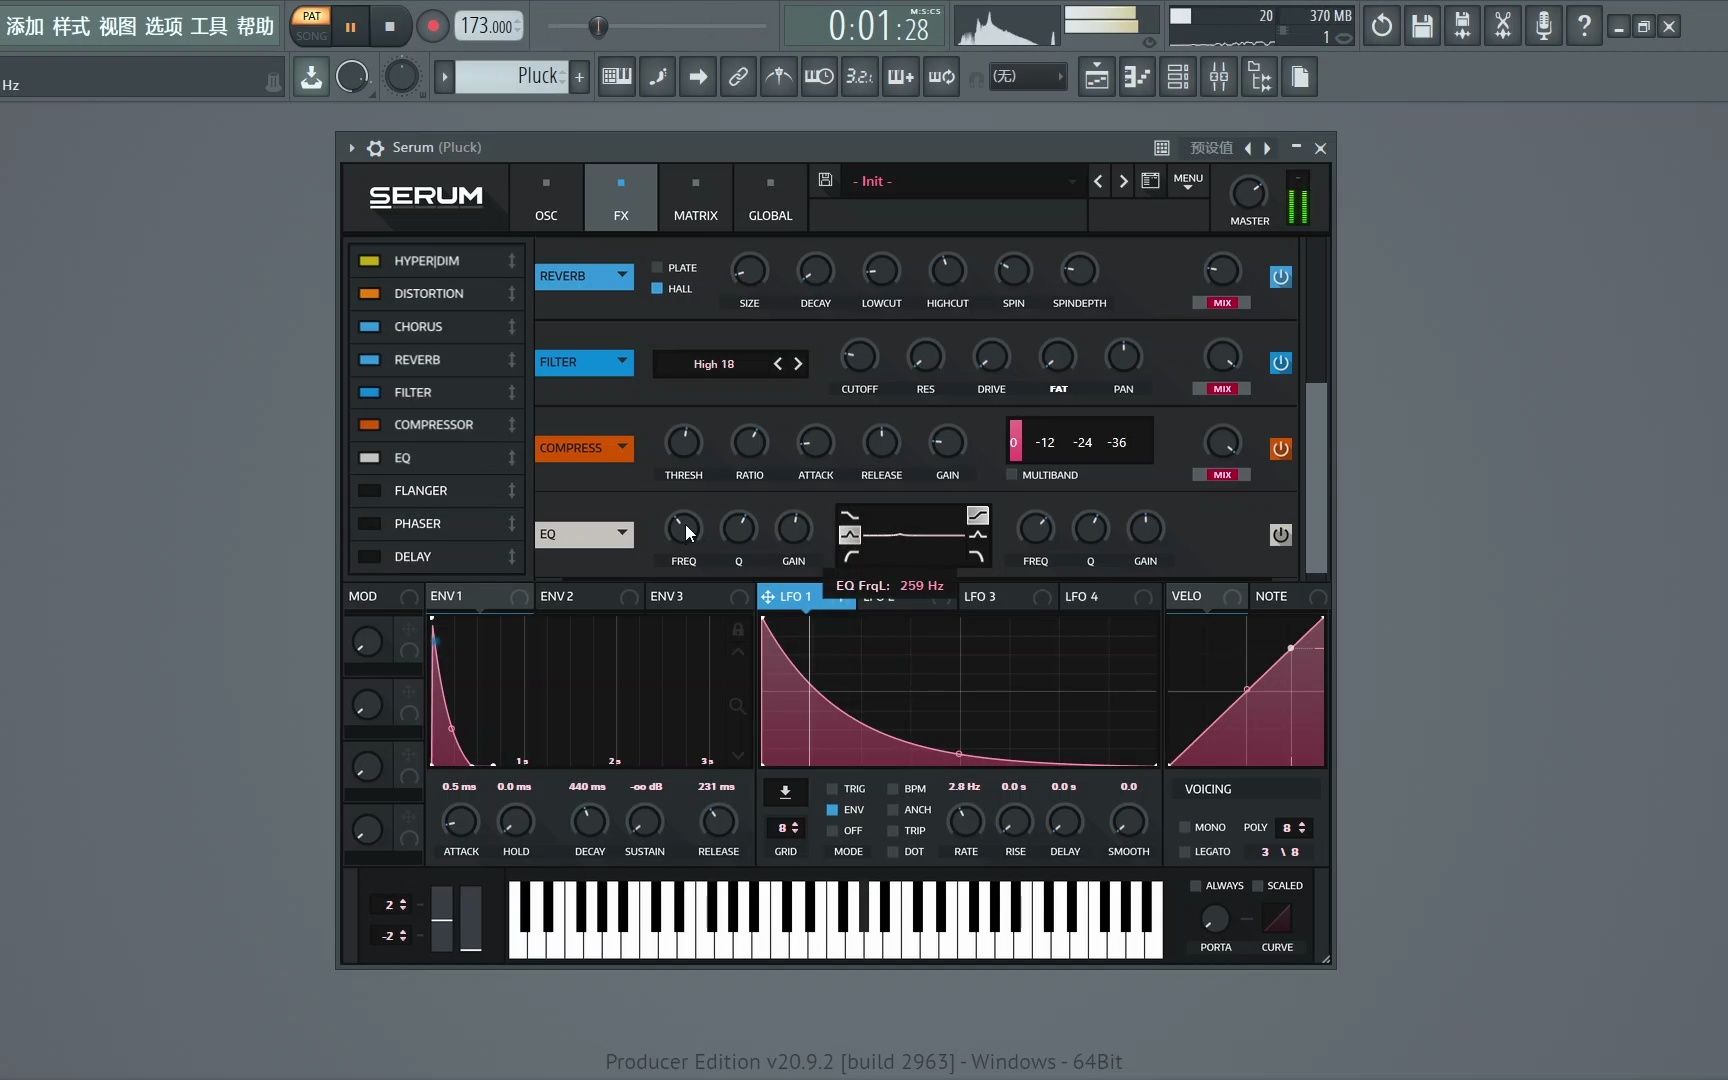Open the Browser view icon
The width and height of the screenshot is (1728, 1080).
(1260, 77)
